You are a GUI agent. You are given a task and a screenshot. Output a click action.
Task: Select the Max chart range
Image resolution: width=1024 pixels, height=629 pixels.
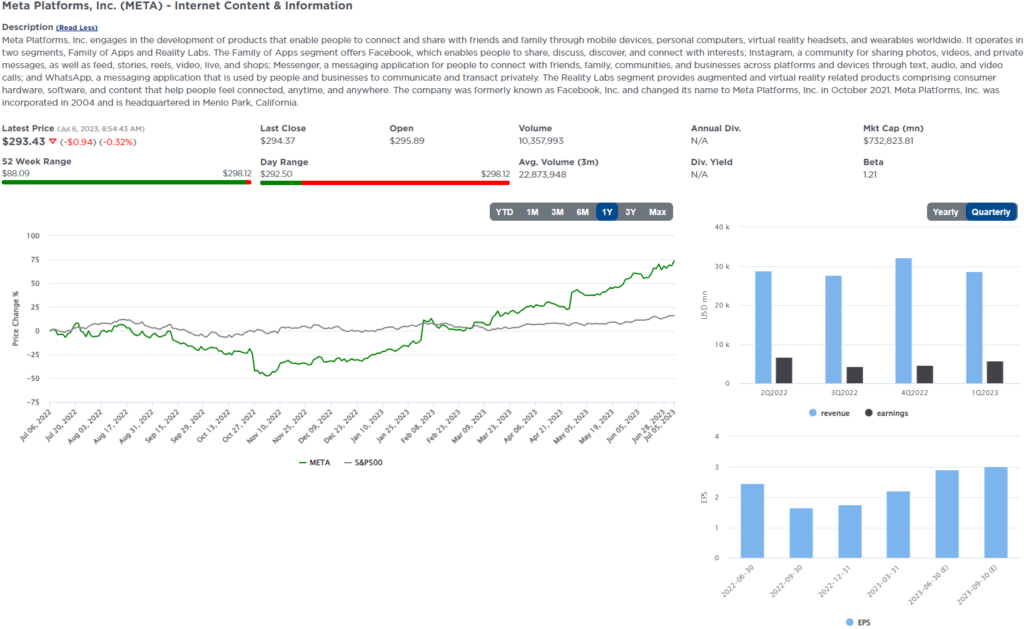coord(657,212)
